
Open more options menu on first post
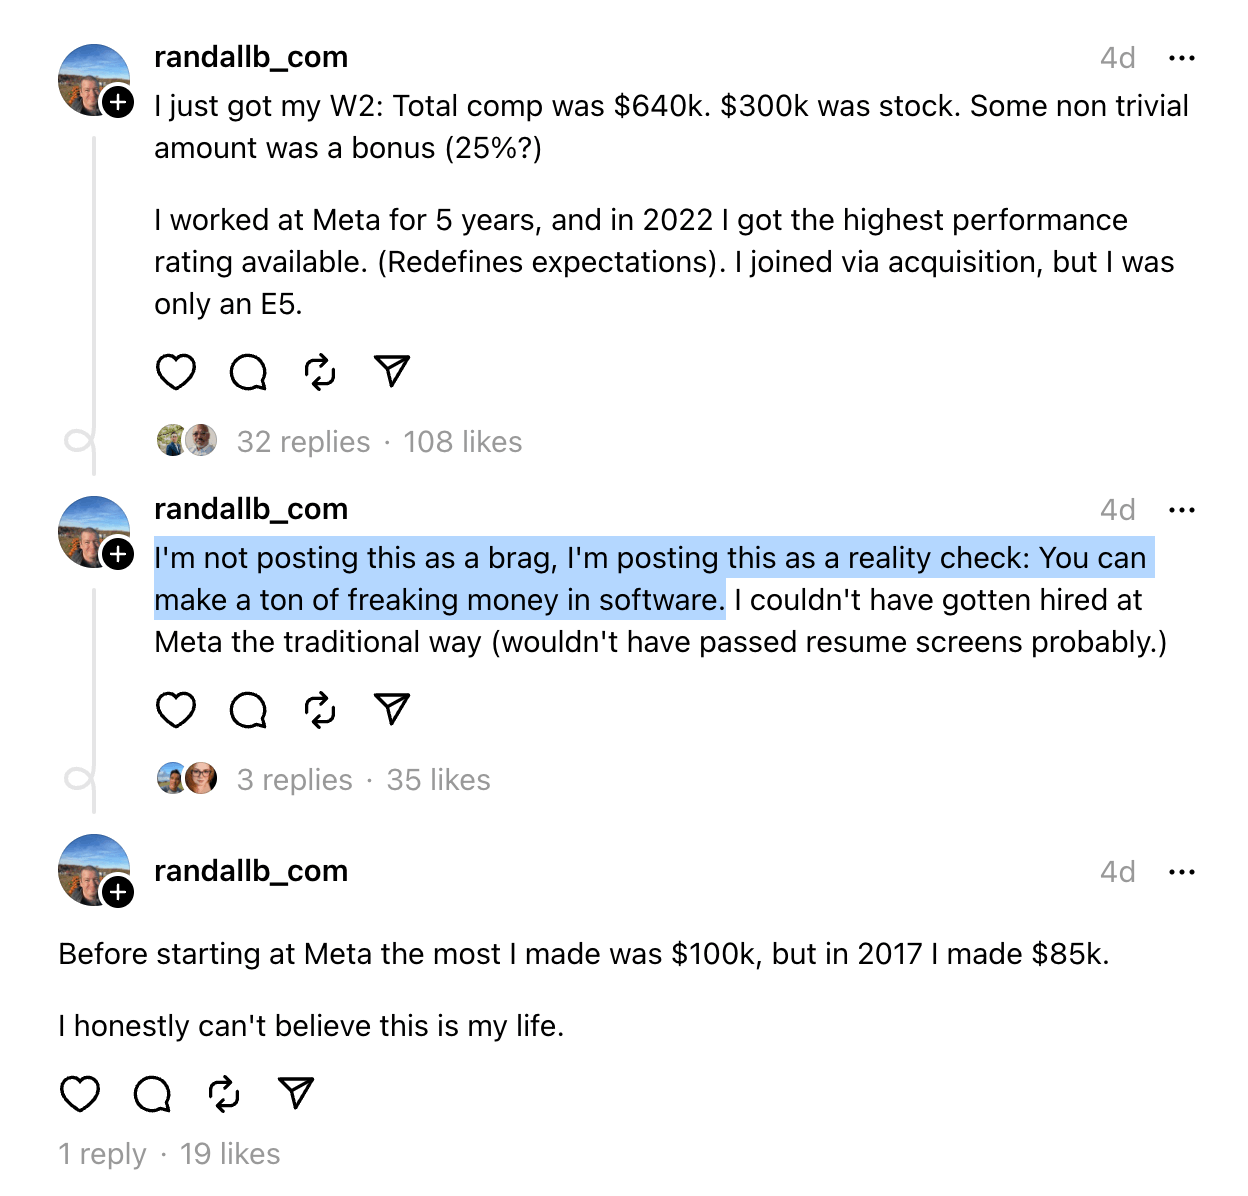click(x=1182, y=58)
